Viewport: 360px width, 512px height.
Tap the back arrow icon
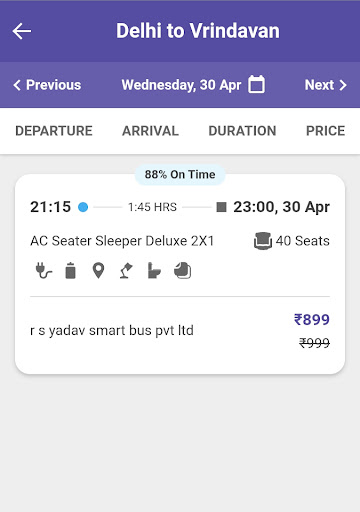coord(22,31)
